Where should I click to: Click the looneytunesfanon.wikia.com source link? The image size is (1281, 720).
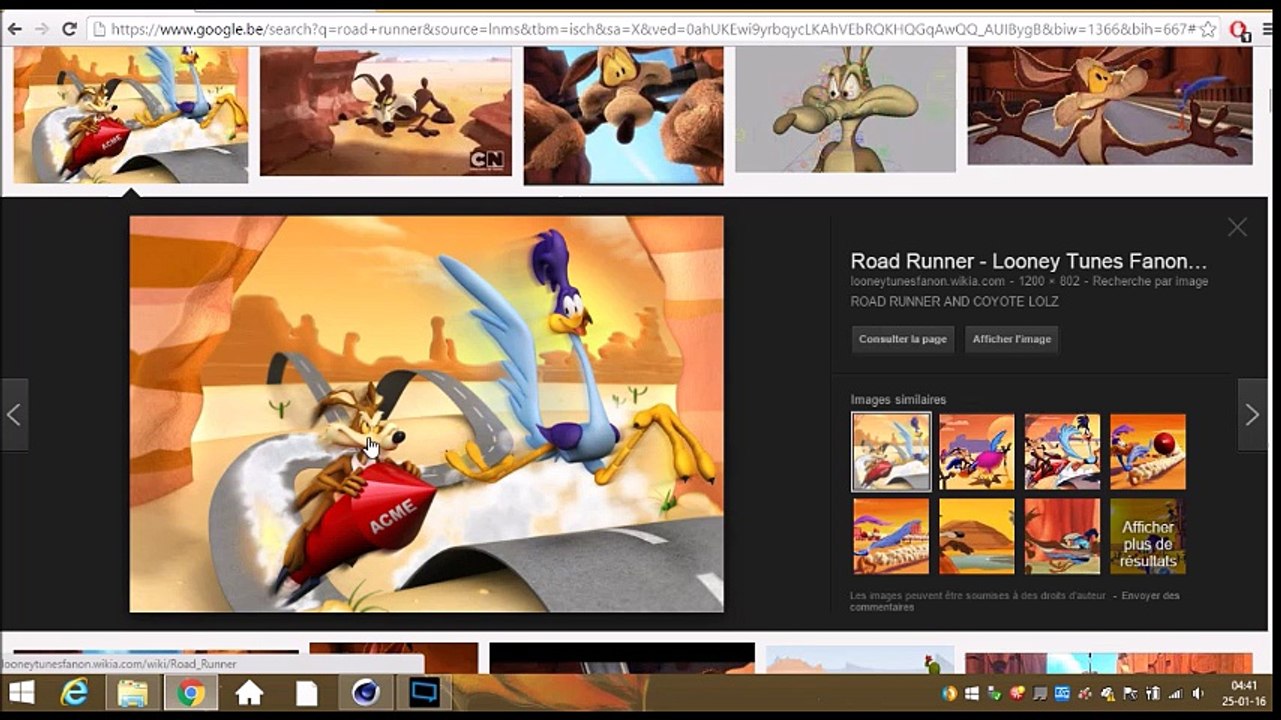point(927,282)
